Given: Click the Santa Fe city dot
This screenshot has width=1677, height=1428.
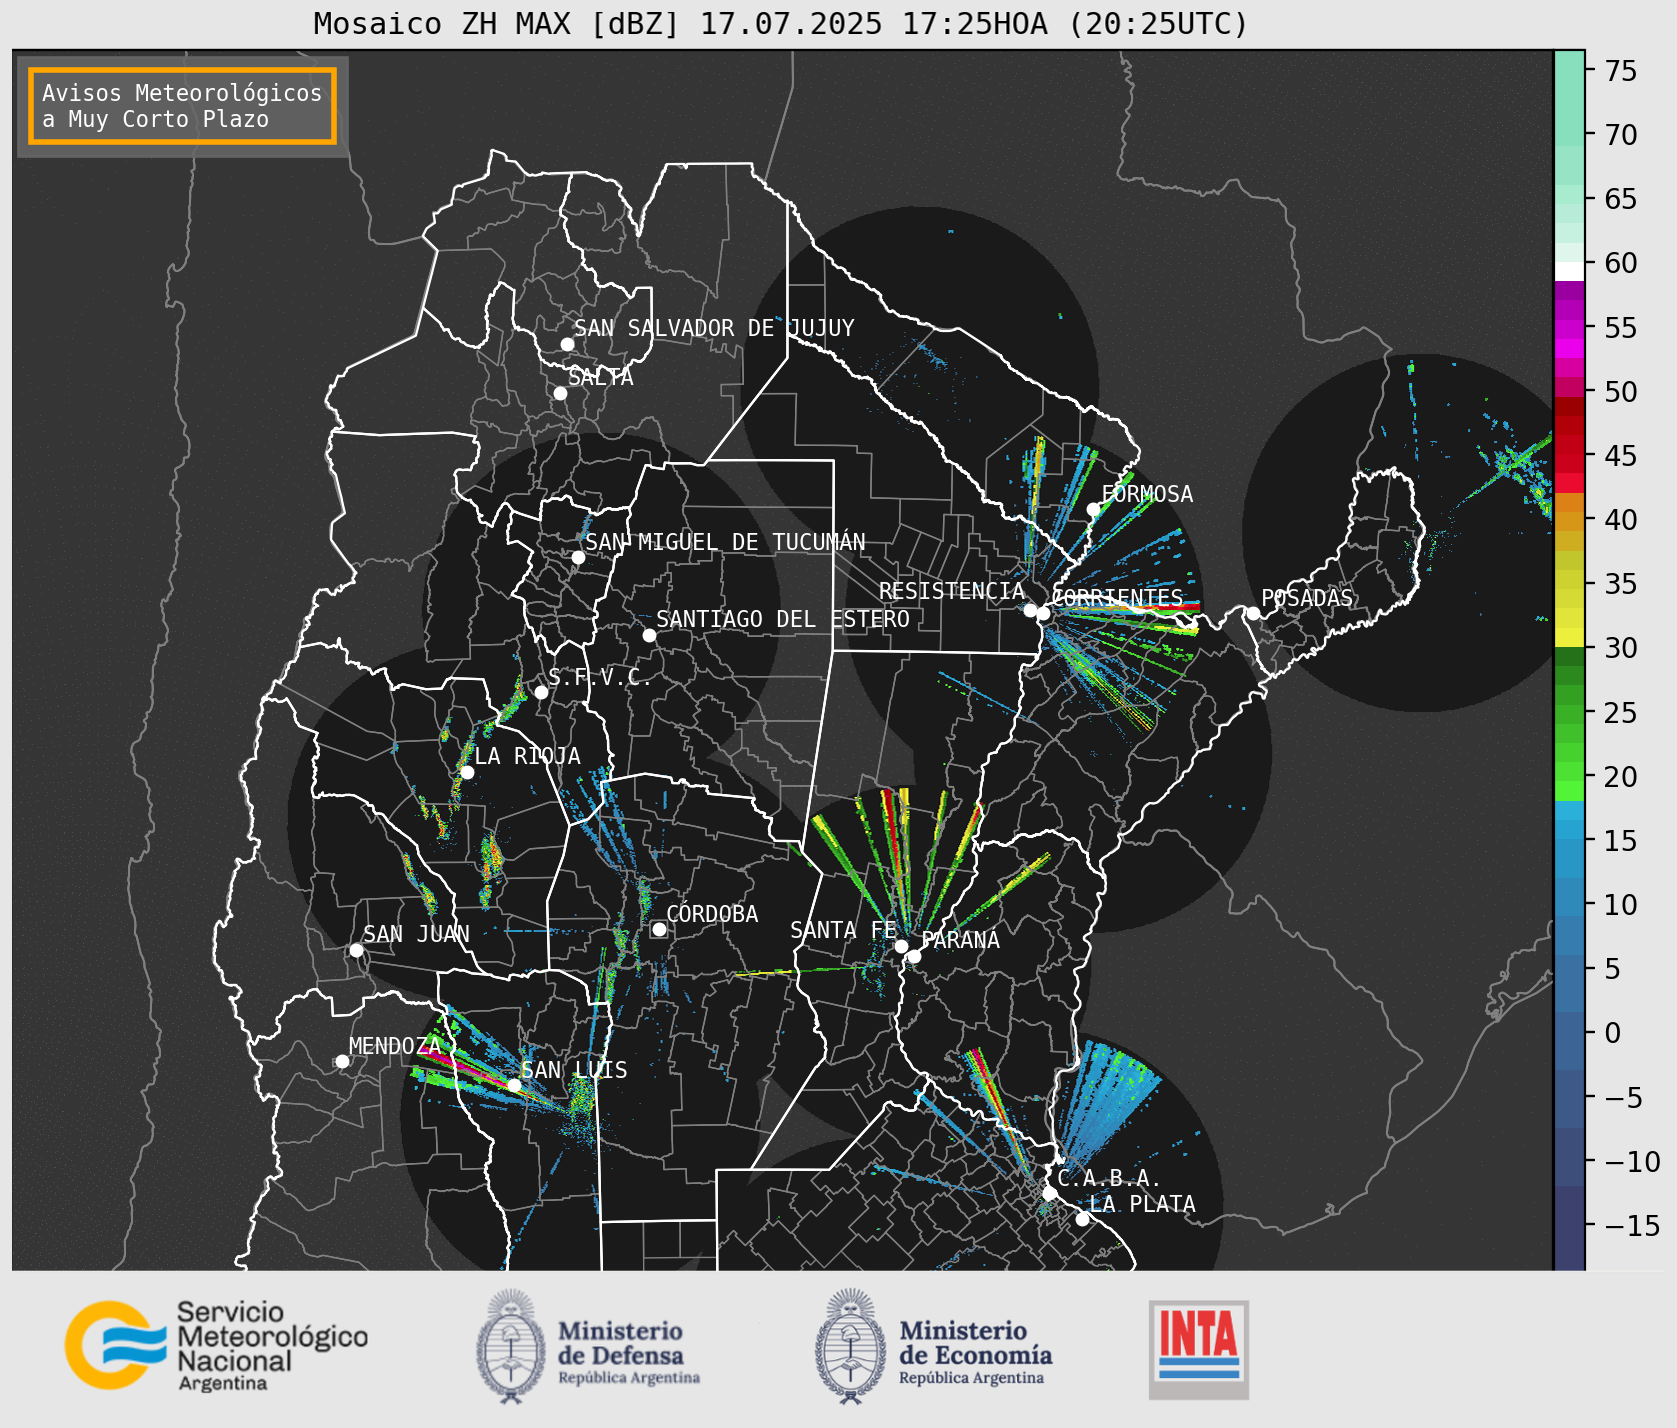Looking at the screenshot, I should 901,946.
